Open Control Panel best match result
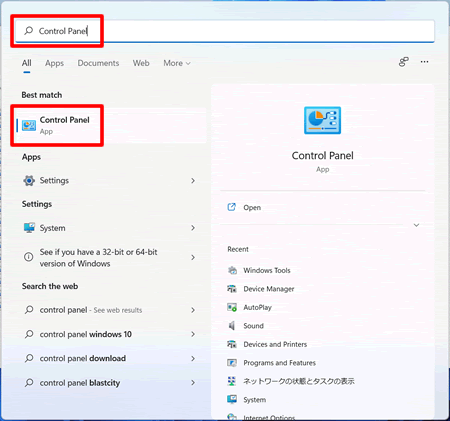The width and height of the screenshot is (450, 421). pos(111,125)
